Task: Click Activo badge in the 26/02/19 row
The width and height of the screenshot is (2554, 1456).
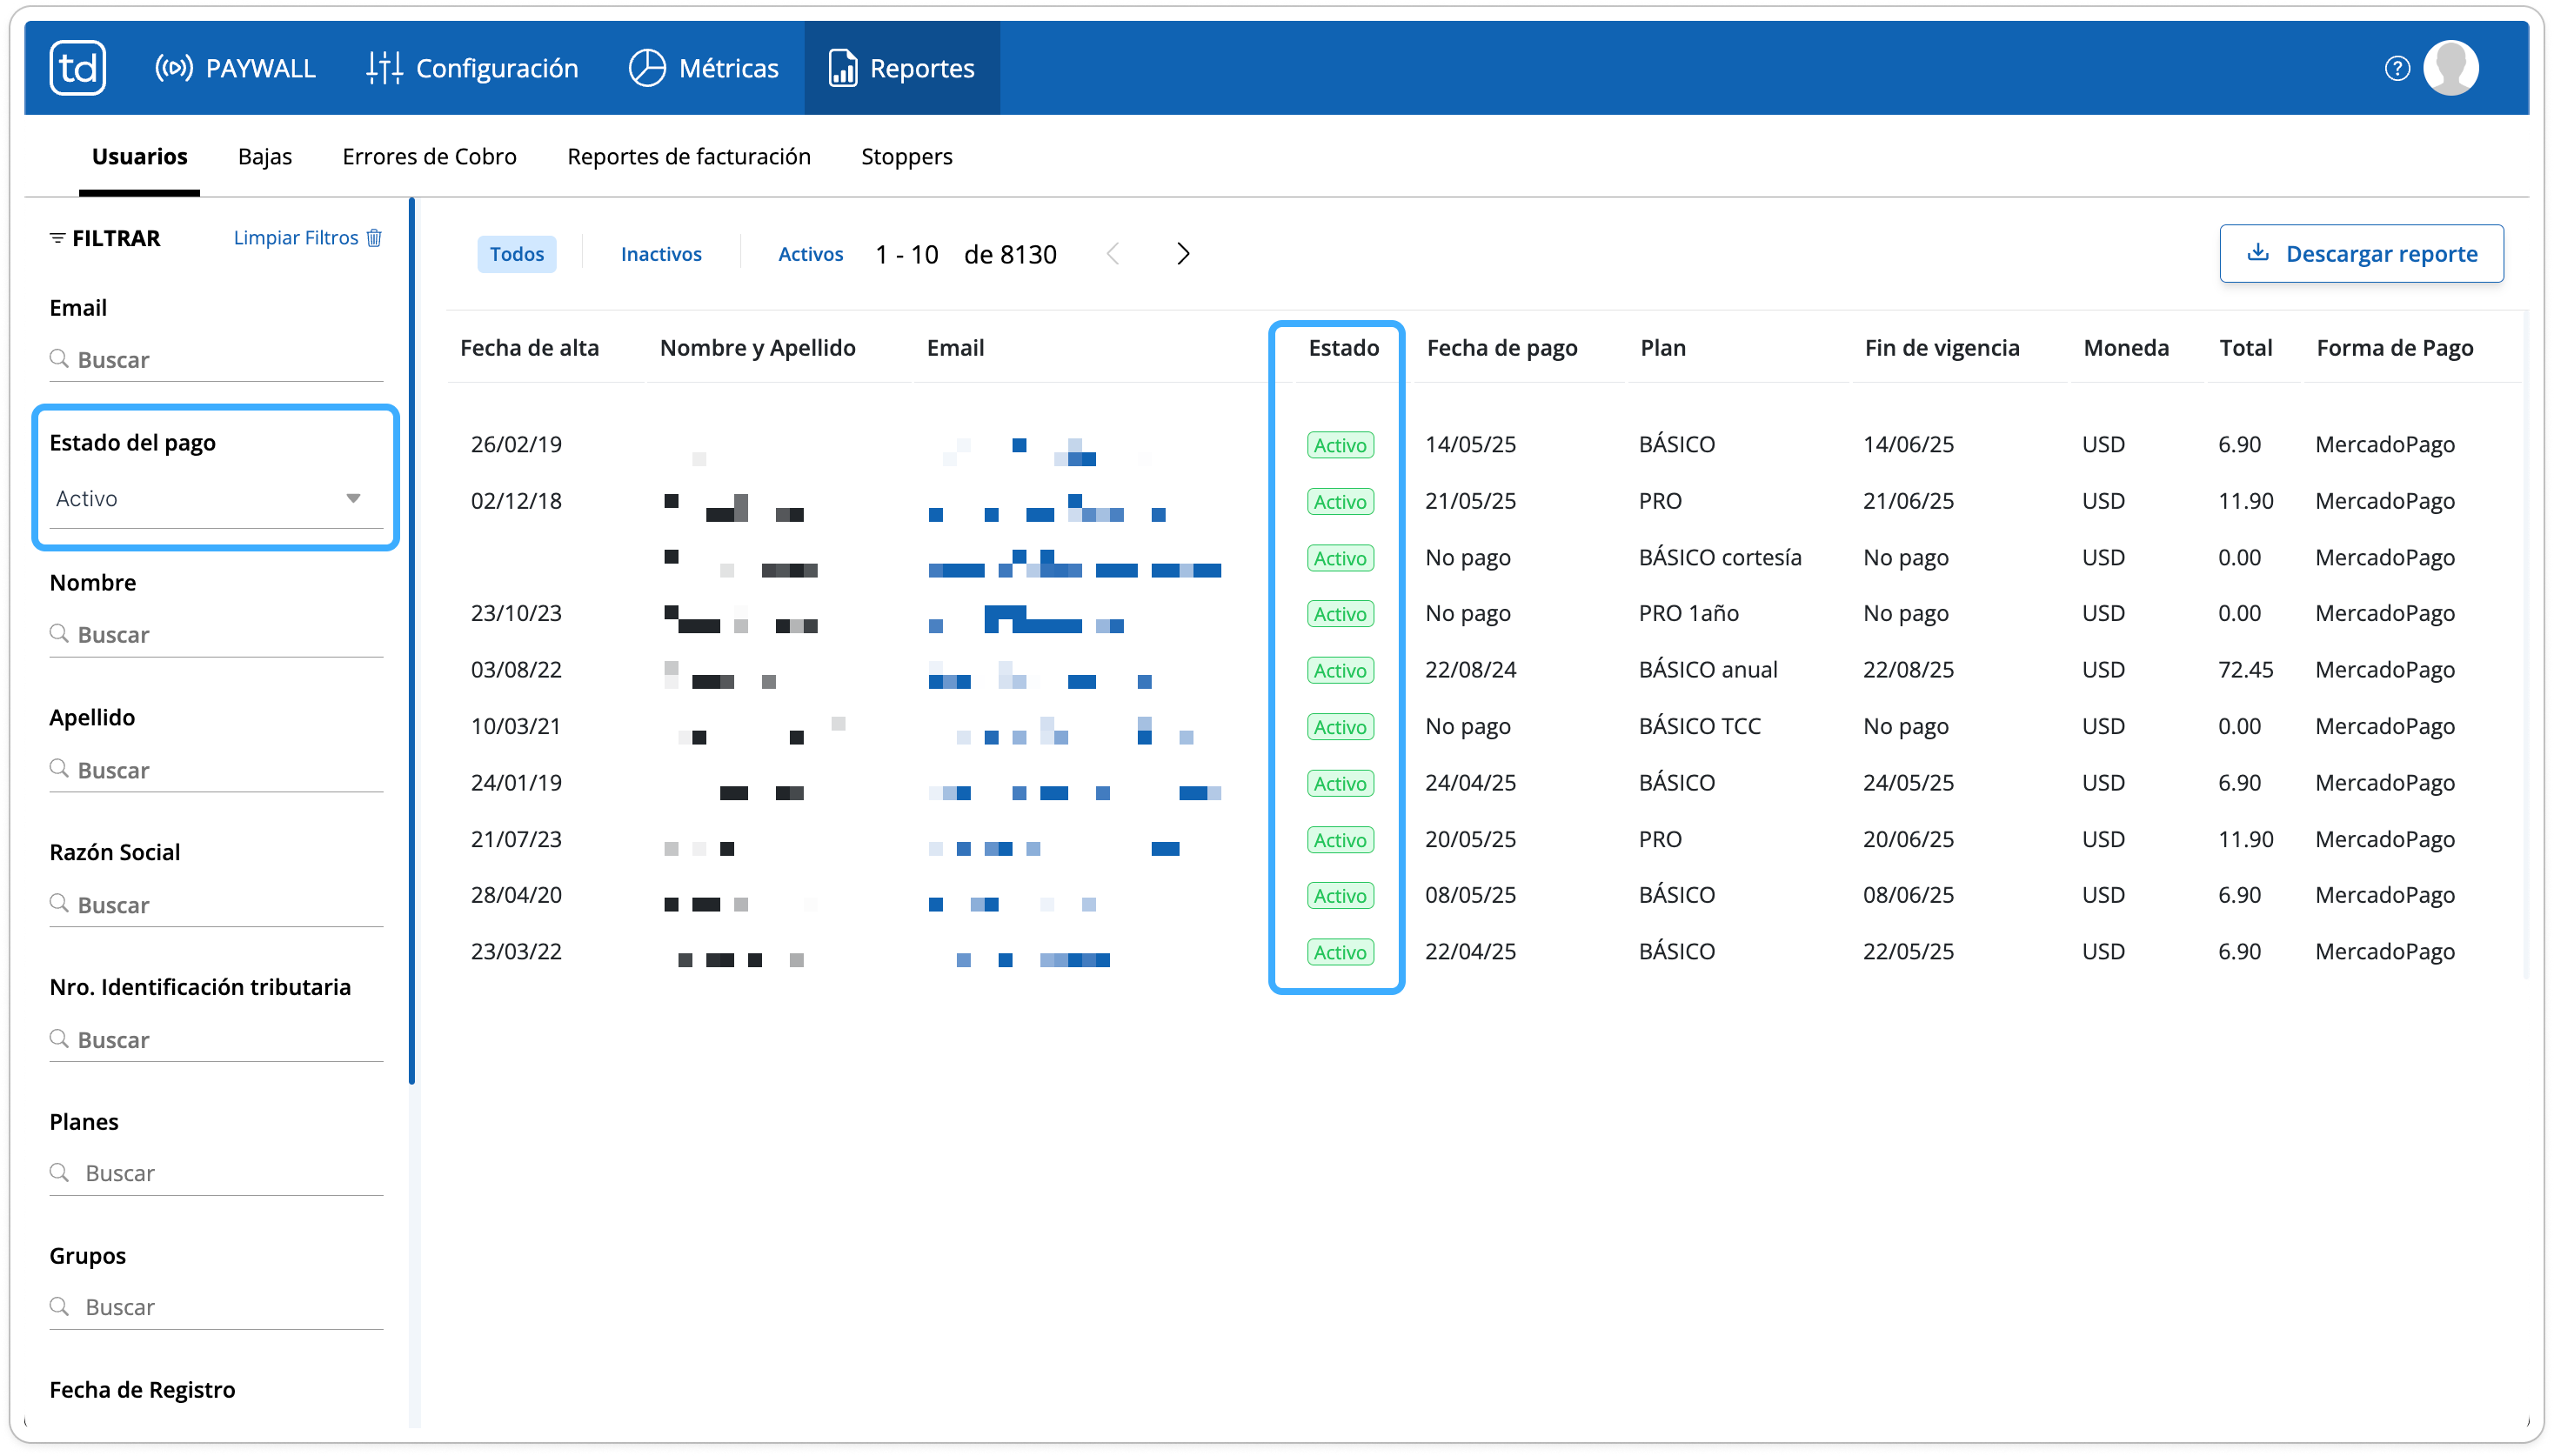Action: 1340,445
